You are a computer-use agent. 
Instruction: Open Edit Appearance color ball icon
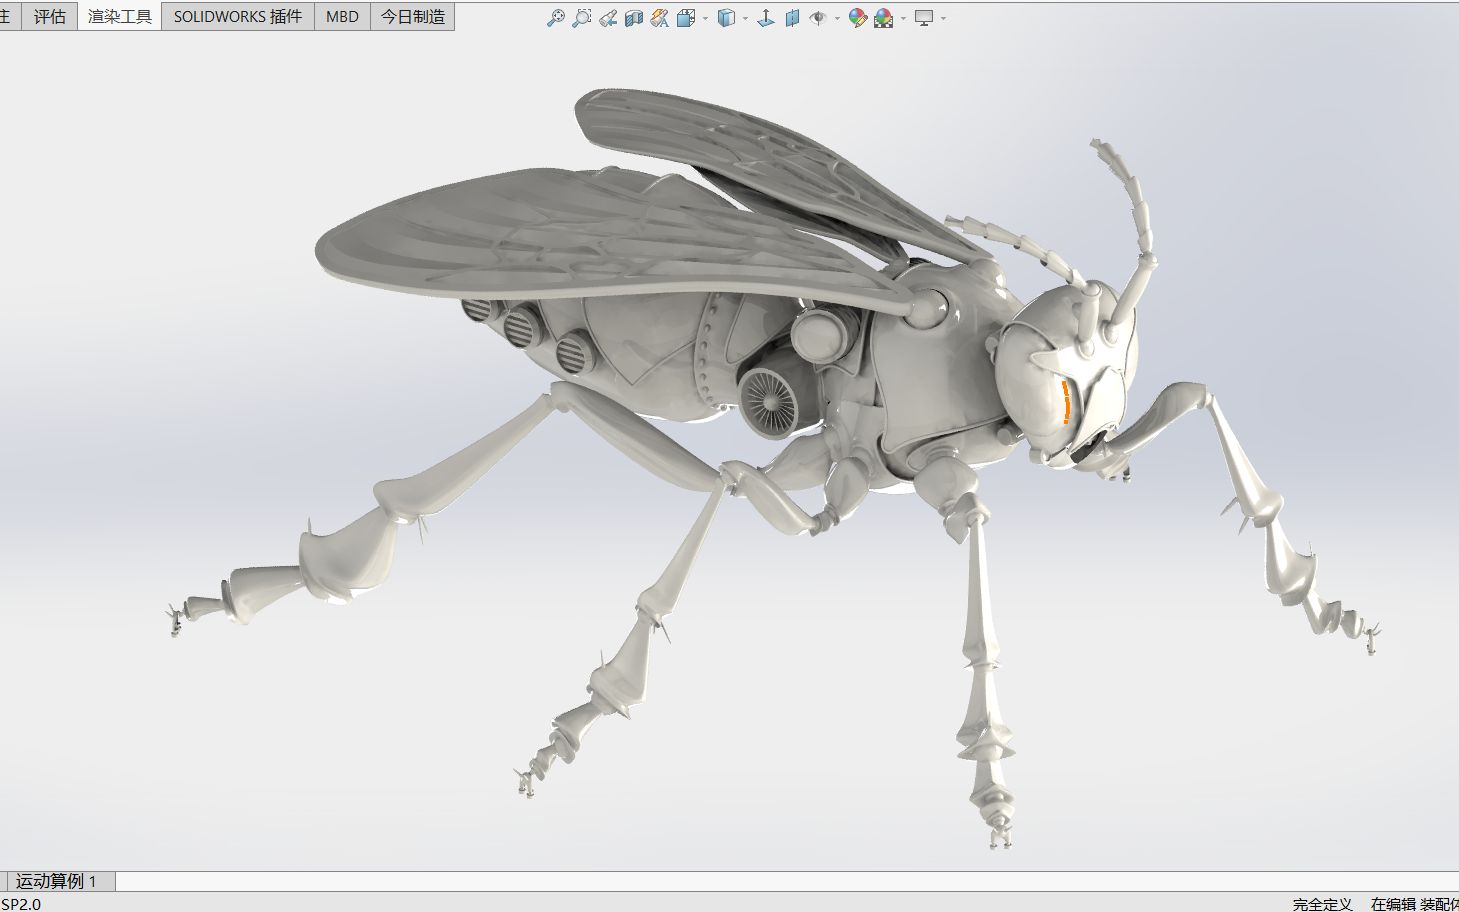(x=857, y=17)
